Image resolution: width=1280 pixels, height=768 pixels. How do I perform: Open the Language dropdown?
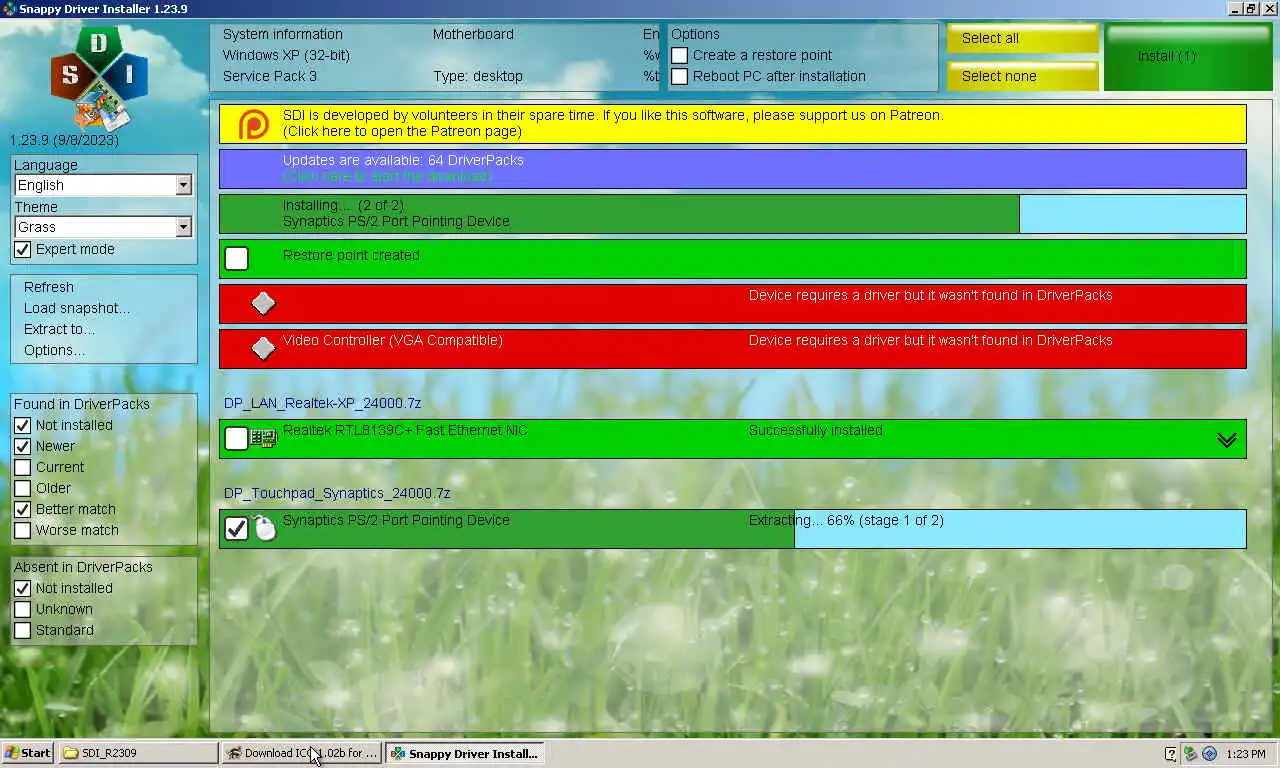click(183, 186)
